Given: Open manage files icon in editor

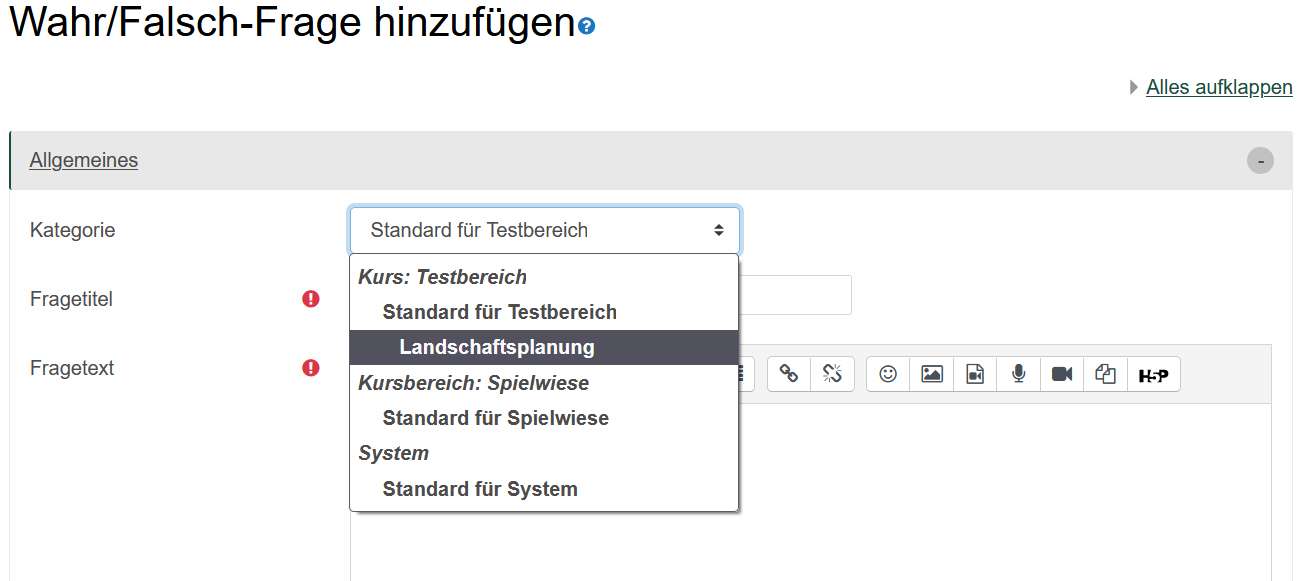Looking at the screenshot, I should (1105, 374).
